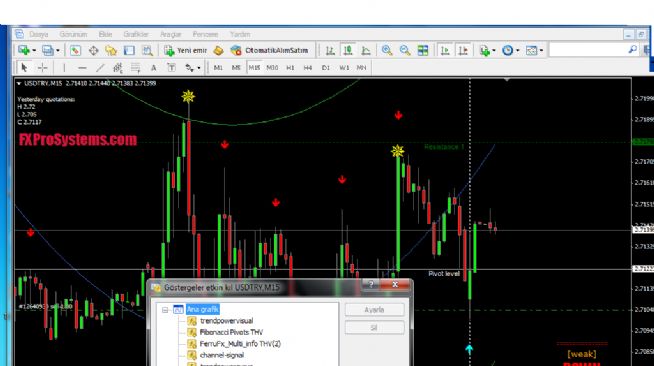This screenshot has width=654, height=366.
Task: Zoom out of the chart
Action: click(405, 50)
